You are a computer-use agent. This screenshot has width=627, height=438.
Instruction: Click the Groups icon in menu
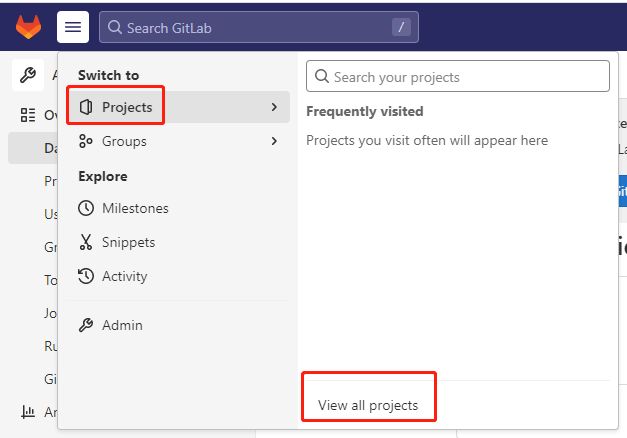86,141
